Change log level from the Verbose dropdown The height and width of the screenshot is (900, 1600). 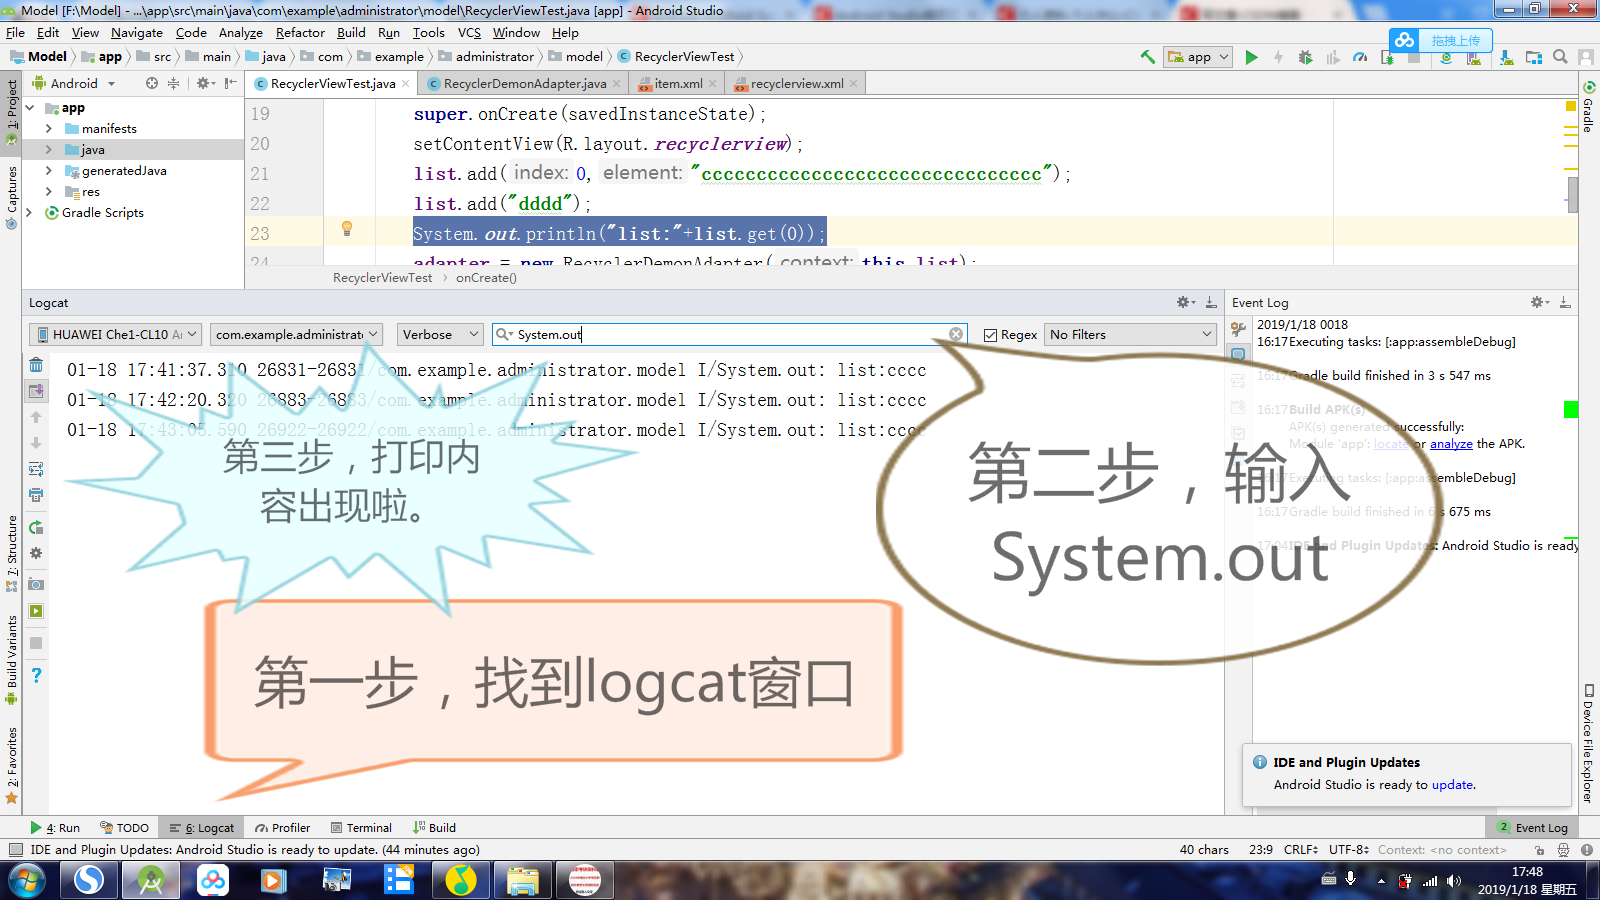439,334
